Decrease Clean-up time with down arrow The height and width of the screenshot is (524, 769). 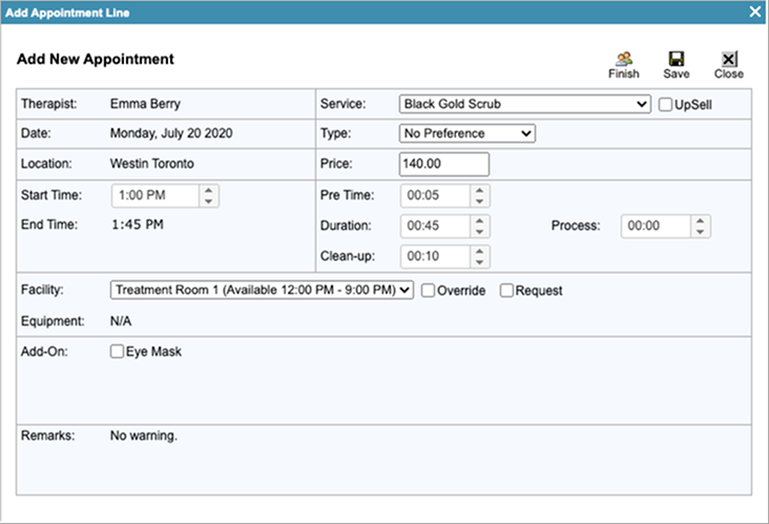point(480,262)
